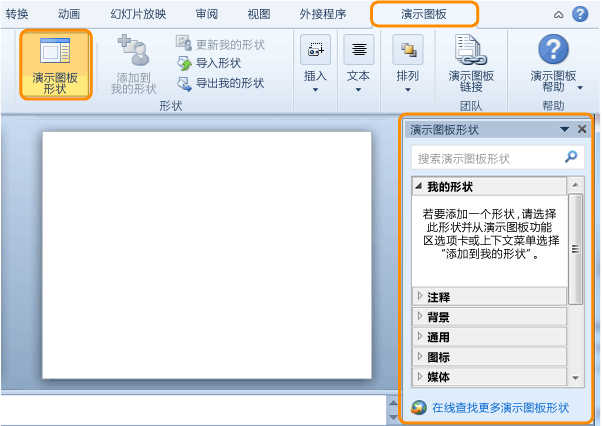Open the 演示图板形状 pane options arrow

pyautogui.click(x=564, y=129)
